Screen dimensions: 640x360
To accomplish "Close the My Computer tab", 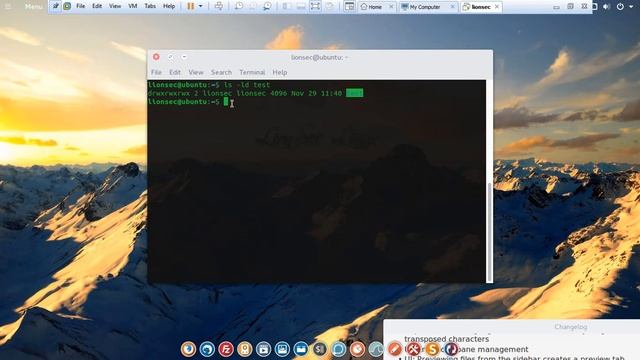I will [x=452, y=7].
